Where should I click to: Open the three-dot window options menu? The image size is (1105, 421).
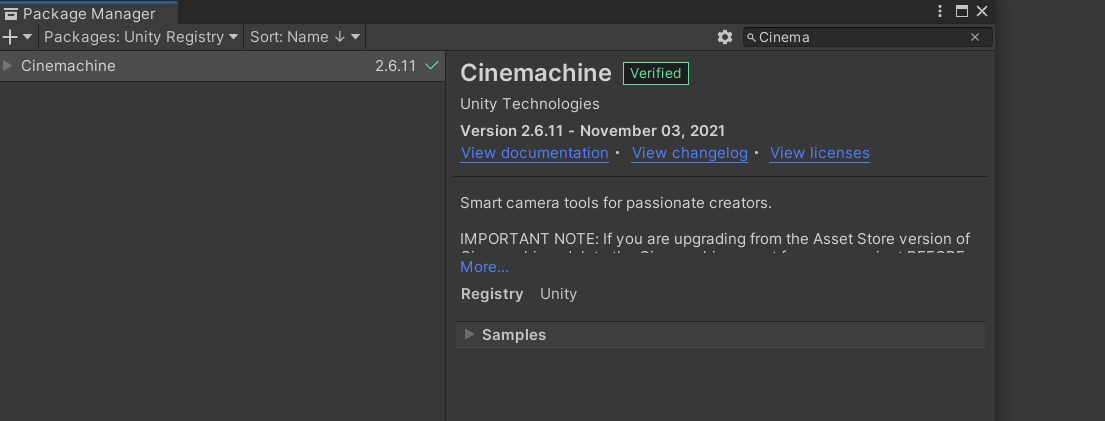[x=940, y=11]
